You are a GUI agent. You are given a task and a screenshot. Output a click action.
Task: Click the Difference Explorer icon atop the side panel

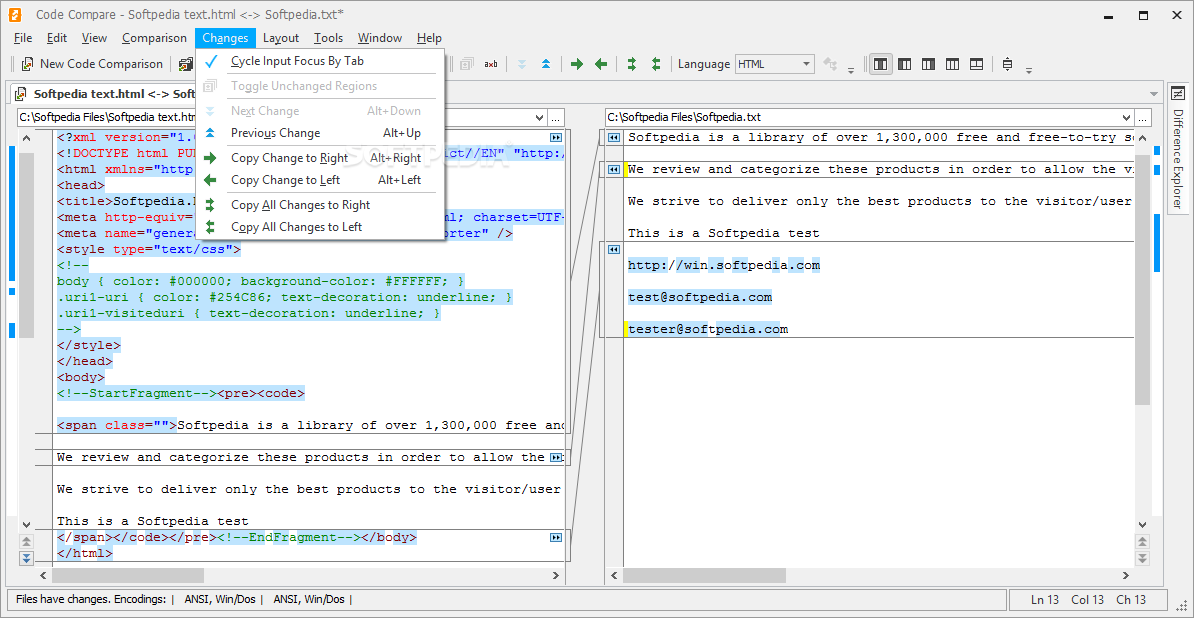coord(1178,94)
